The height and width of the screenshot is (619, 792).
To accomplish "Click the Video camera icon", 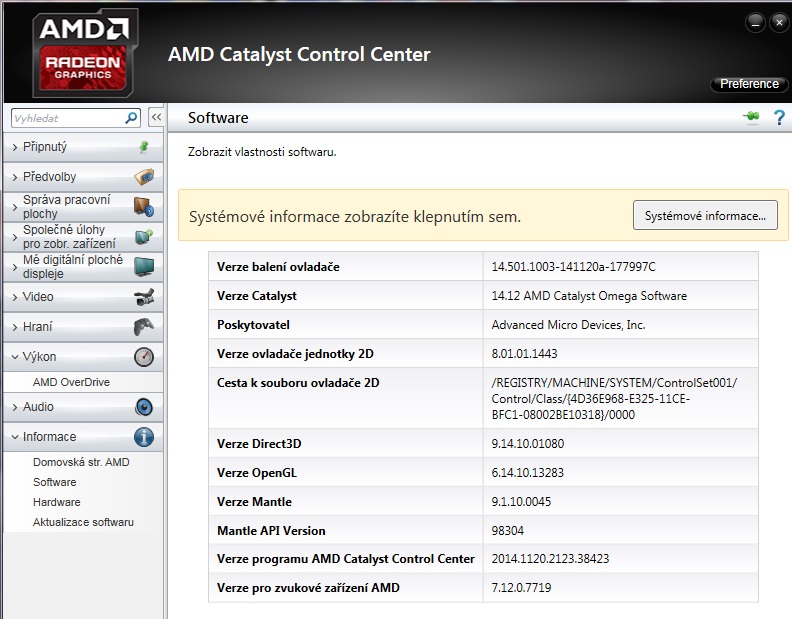I will pos(144,297).
